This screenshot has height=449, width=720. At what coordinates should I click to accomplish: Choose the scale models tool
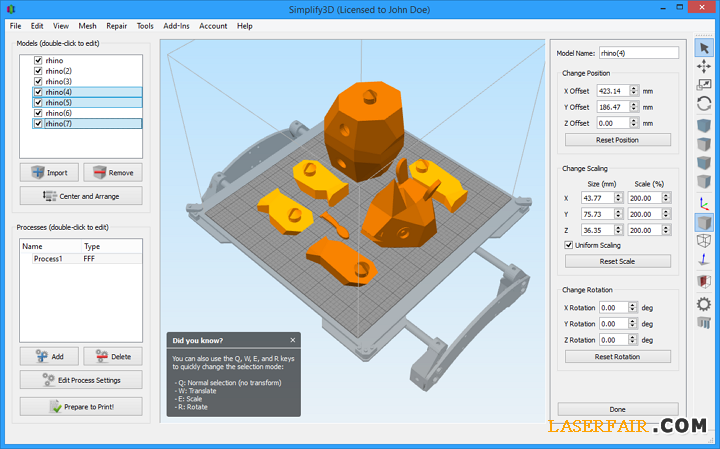[703, 85]
